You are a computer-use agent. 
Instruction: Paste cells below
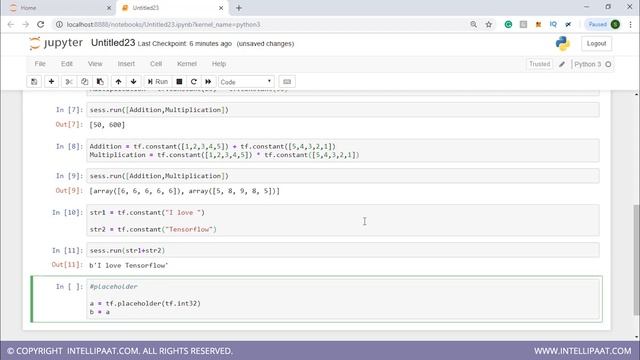click(100, 82)
